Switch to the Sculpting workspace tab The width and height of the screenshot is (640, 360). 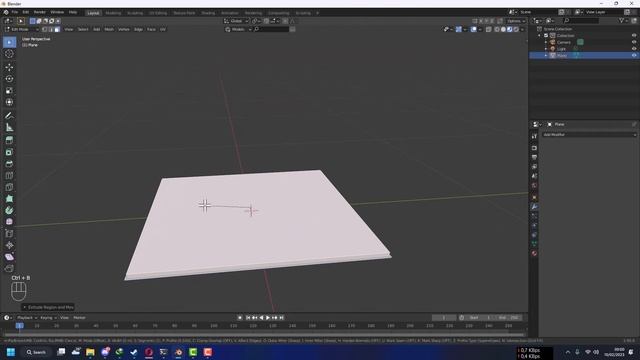(x=135, y=13)
